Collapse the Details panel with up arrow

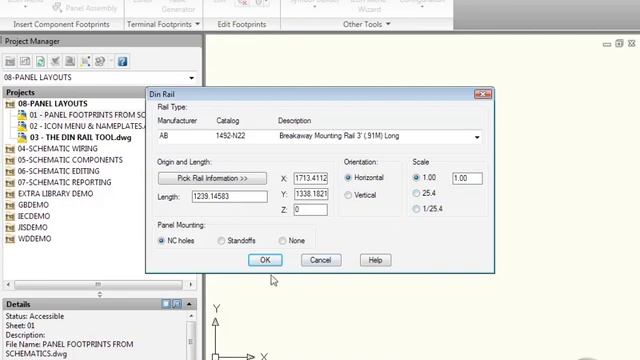point(189,304)
